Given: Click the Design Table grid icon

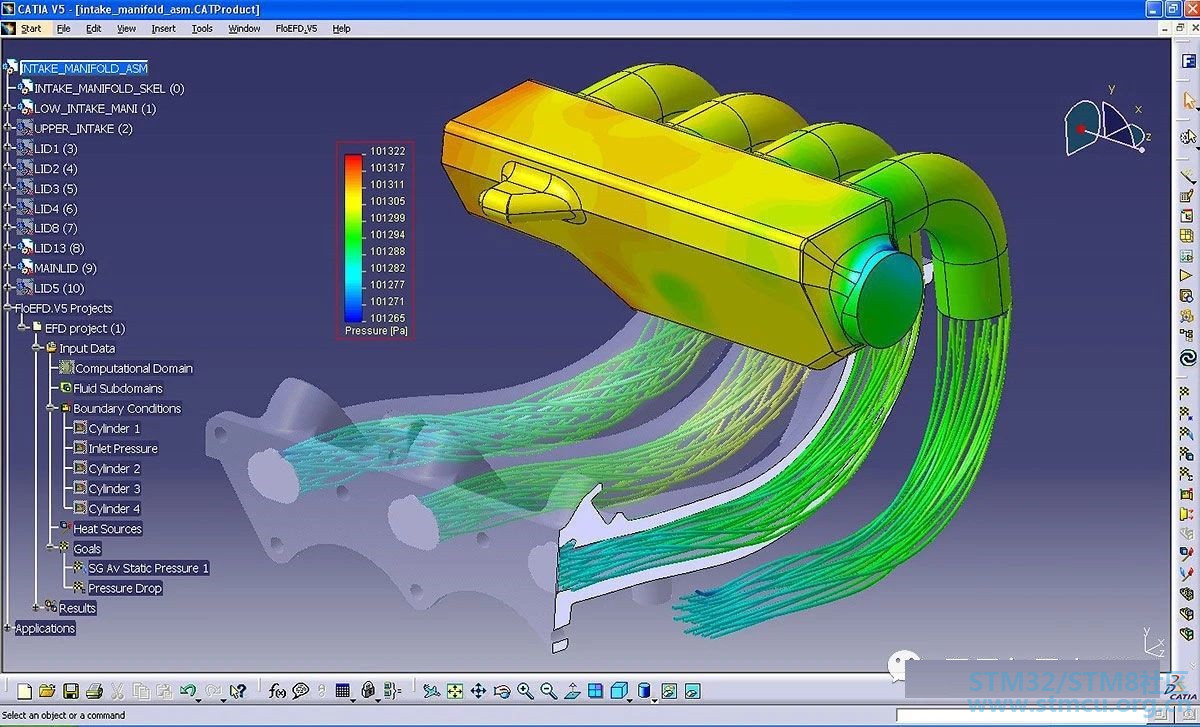Looking at the screenshot, I should pos(342,691).
